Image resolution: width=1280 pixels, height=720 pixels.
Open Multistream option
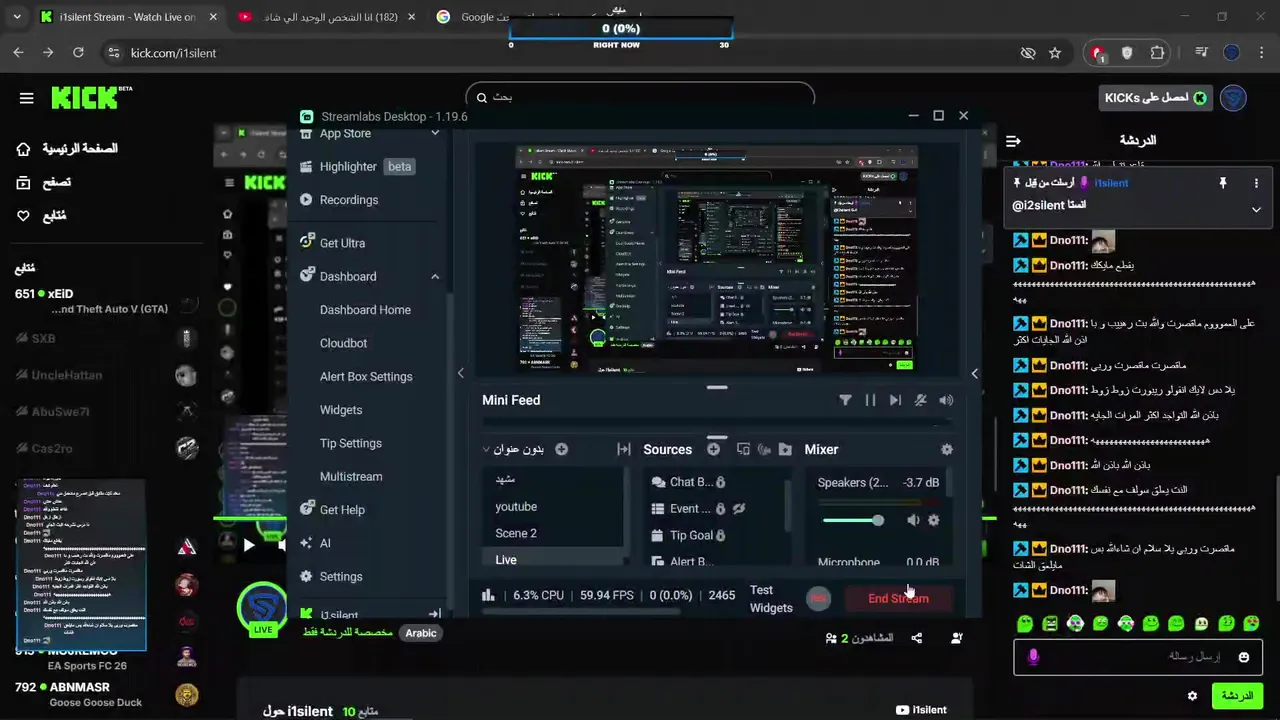pos(351,477)
